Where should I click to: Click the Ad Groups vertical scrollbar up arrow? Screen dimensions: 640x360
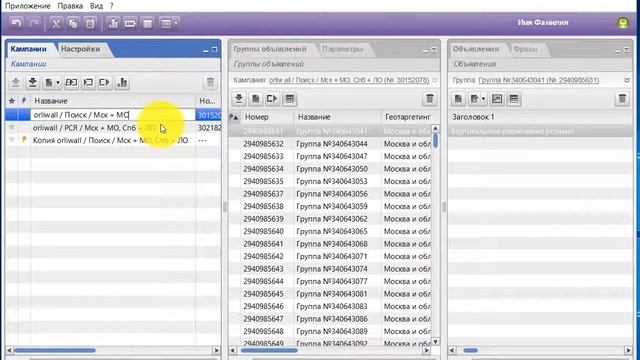click(x=436, y=128)
